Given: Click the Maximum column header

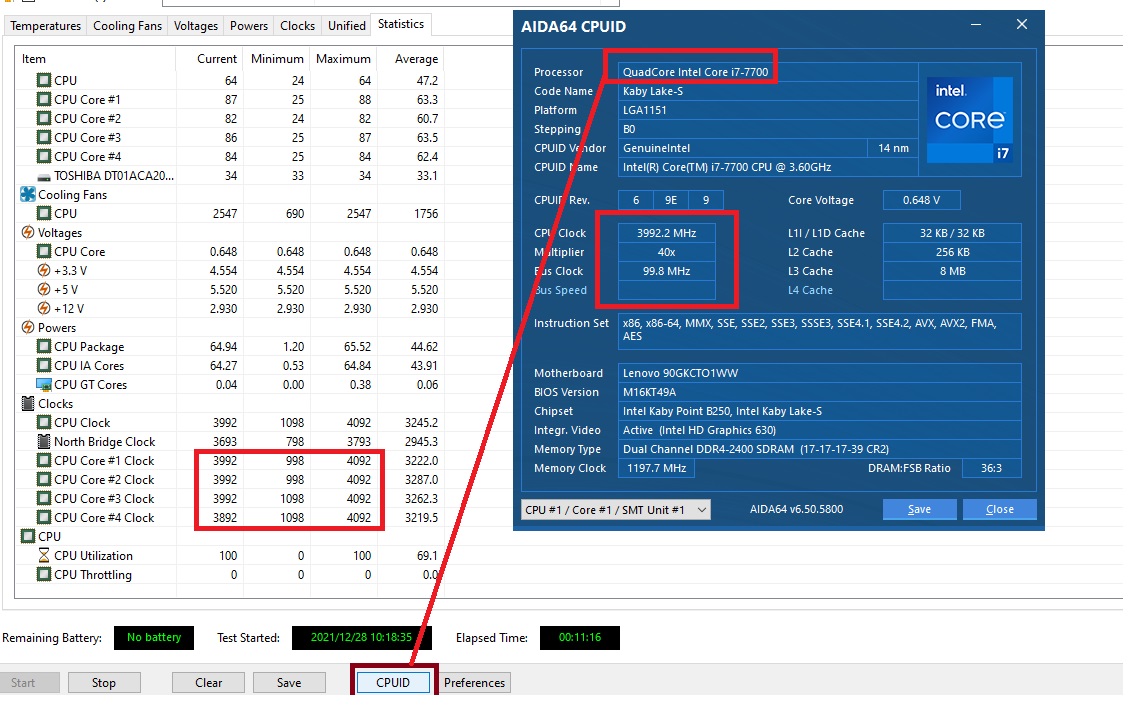Looking at the screenshot, I should (343, 59).
